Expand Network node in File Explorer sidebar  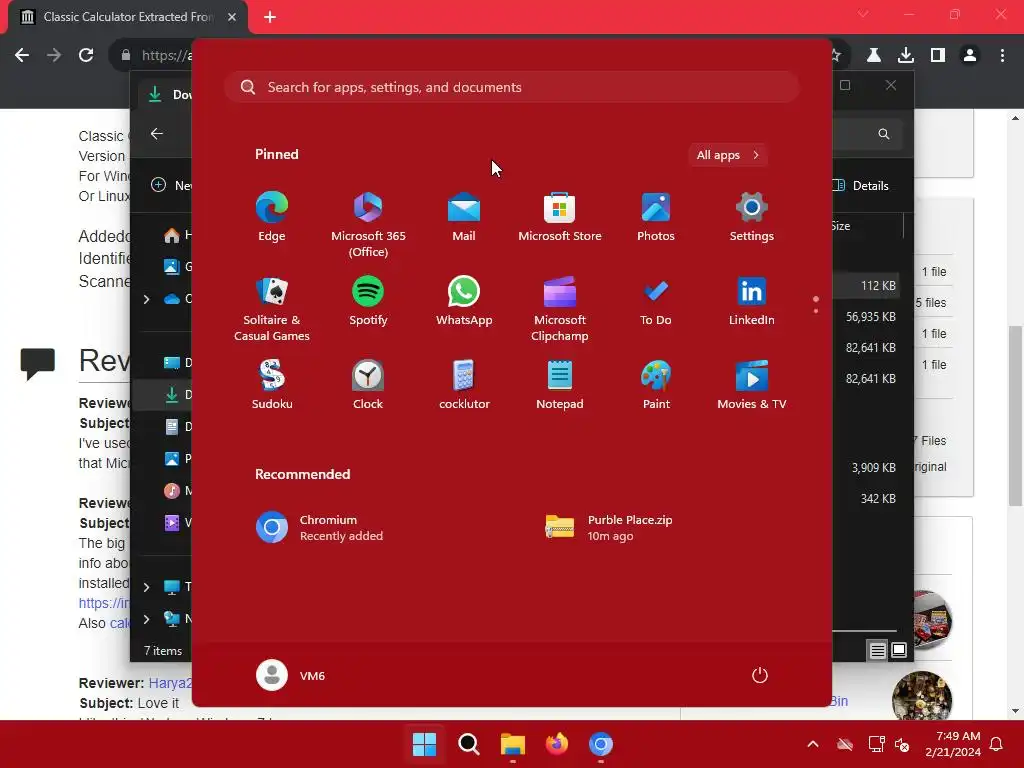click(146, 618)
